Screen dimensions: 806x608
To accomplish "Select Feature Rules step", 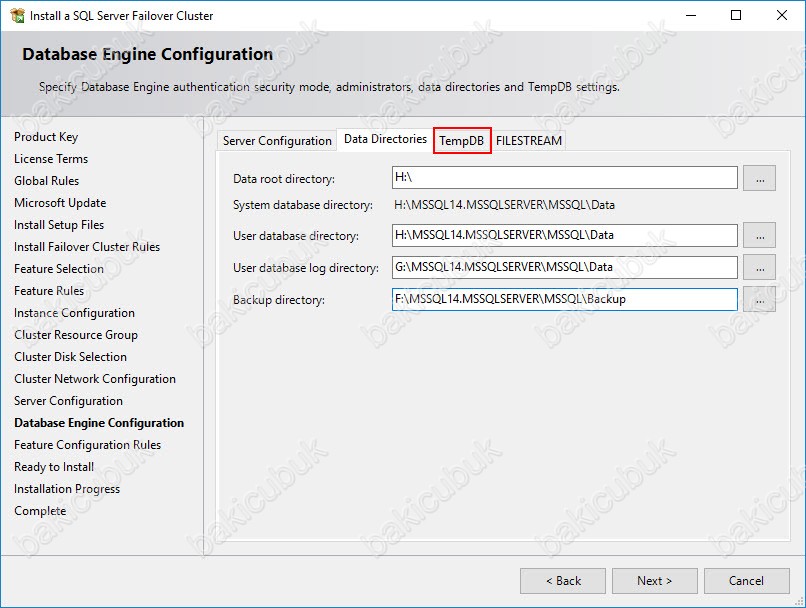I will click(49, 291).
